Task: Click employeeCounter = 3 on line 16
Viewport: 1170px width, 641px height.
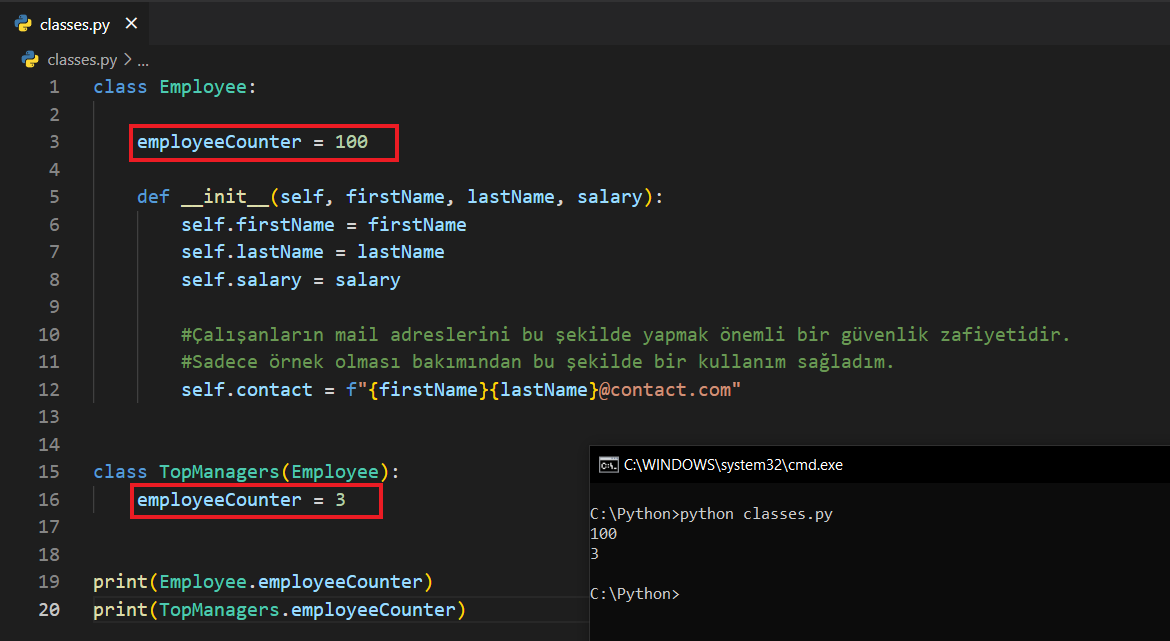Action: point(241,499)
